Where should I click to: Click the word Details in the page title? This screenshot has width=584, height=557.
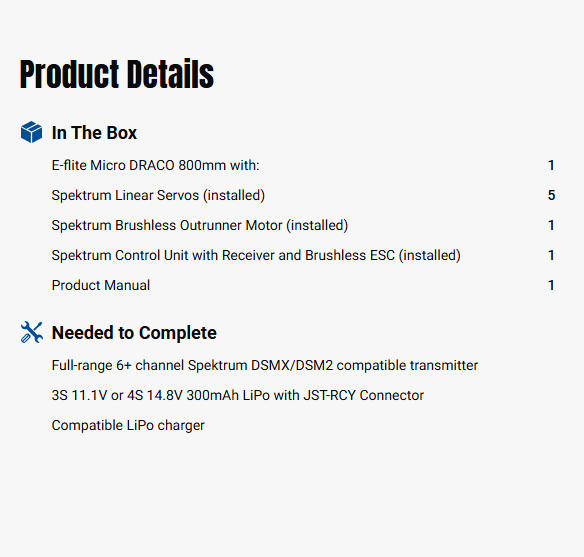point(170,74)
